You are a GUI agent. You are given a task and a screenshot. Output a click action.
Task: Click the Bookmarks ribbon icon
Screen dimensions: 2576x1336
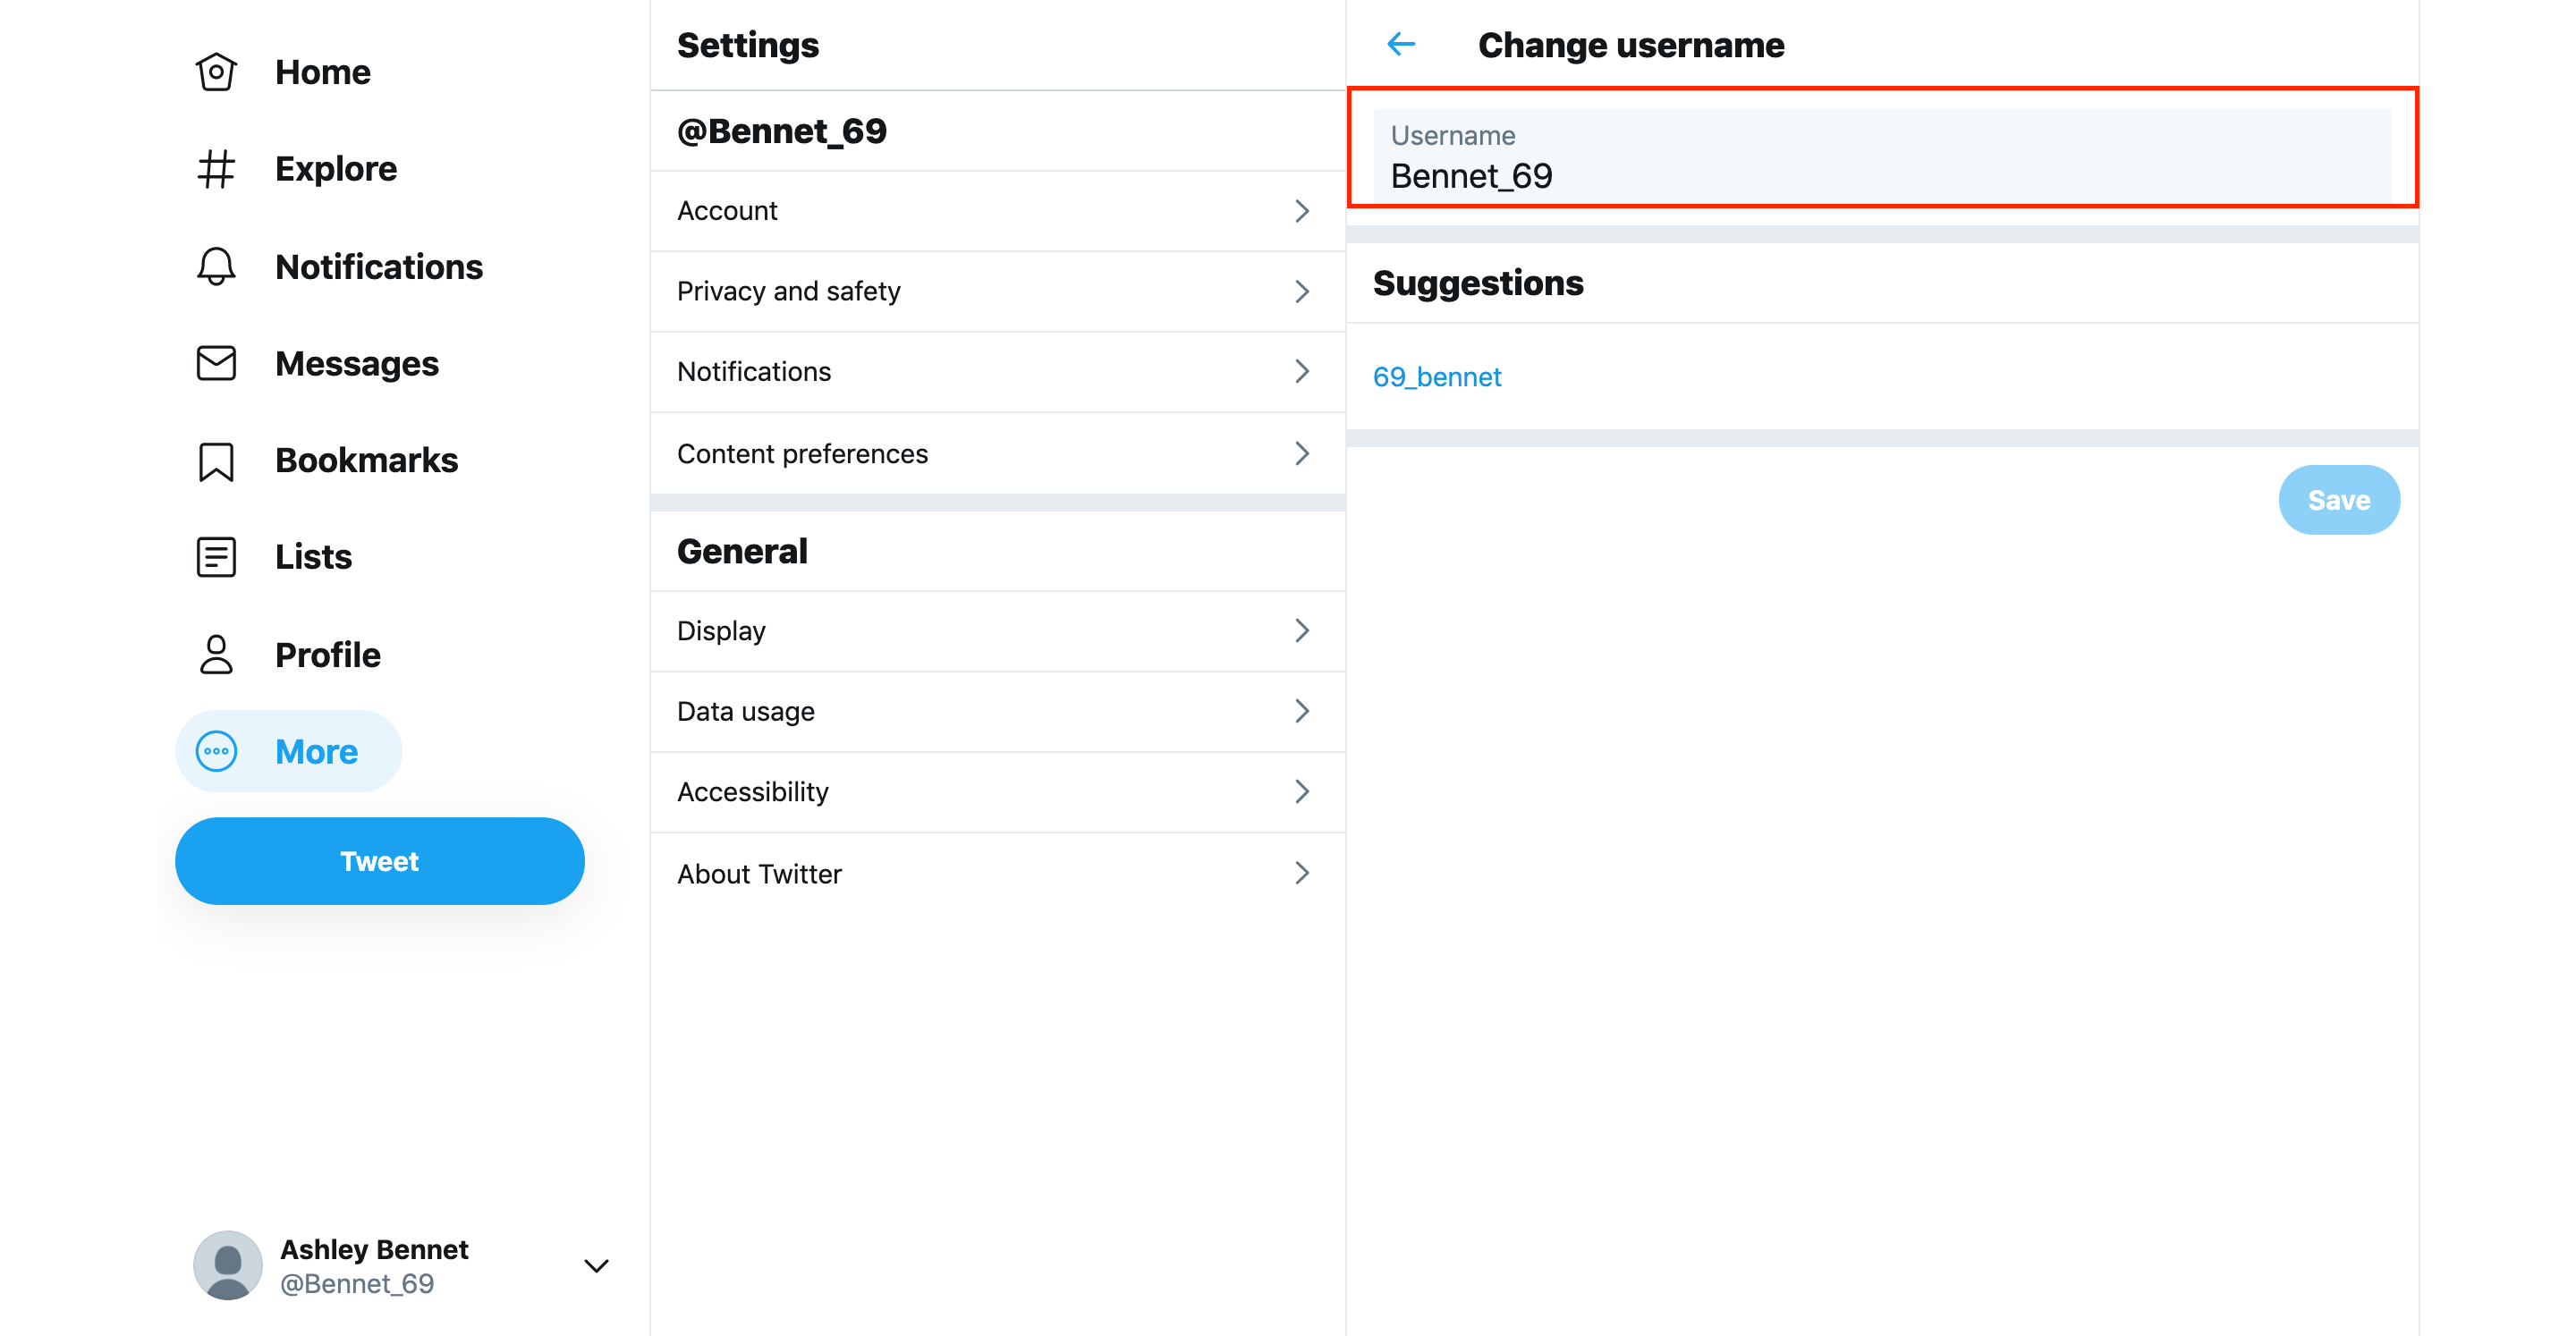[x=216, y=460]
